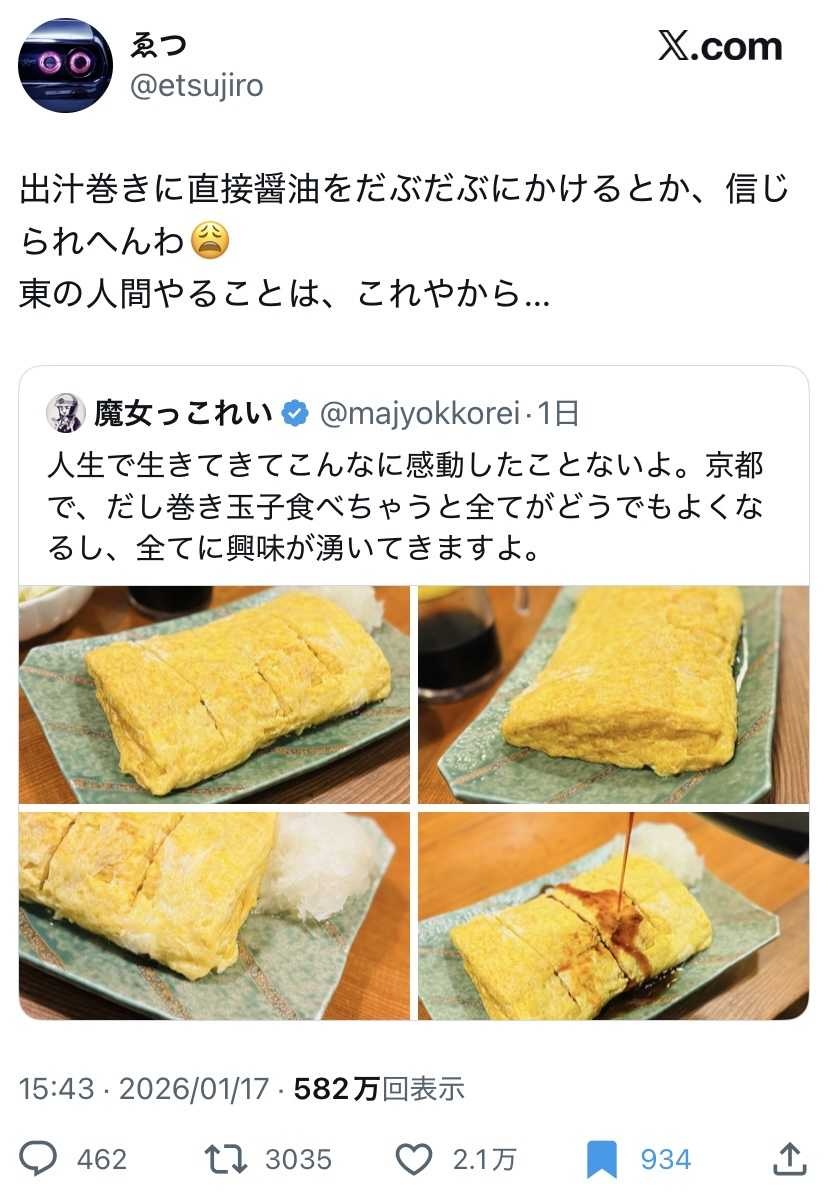The image size is (828, 1195).
Task: Click the X.com logo
Action: click(x=720, y=46)
